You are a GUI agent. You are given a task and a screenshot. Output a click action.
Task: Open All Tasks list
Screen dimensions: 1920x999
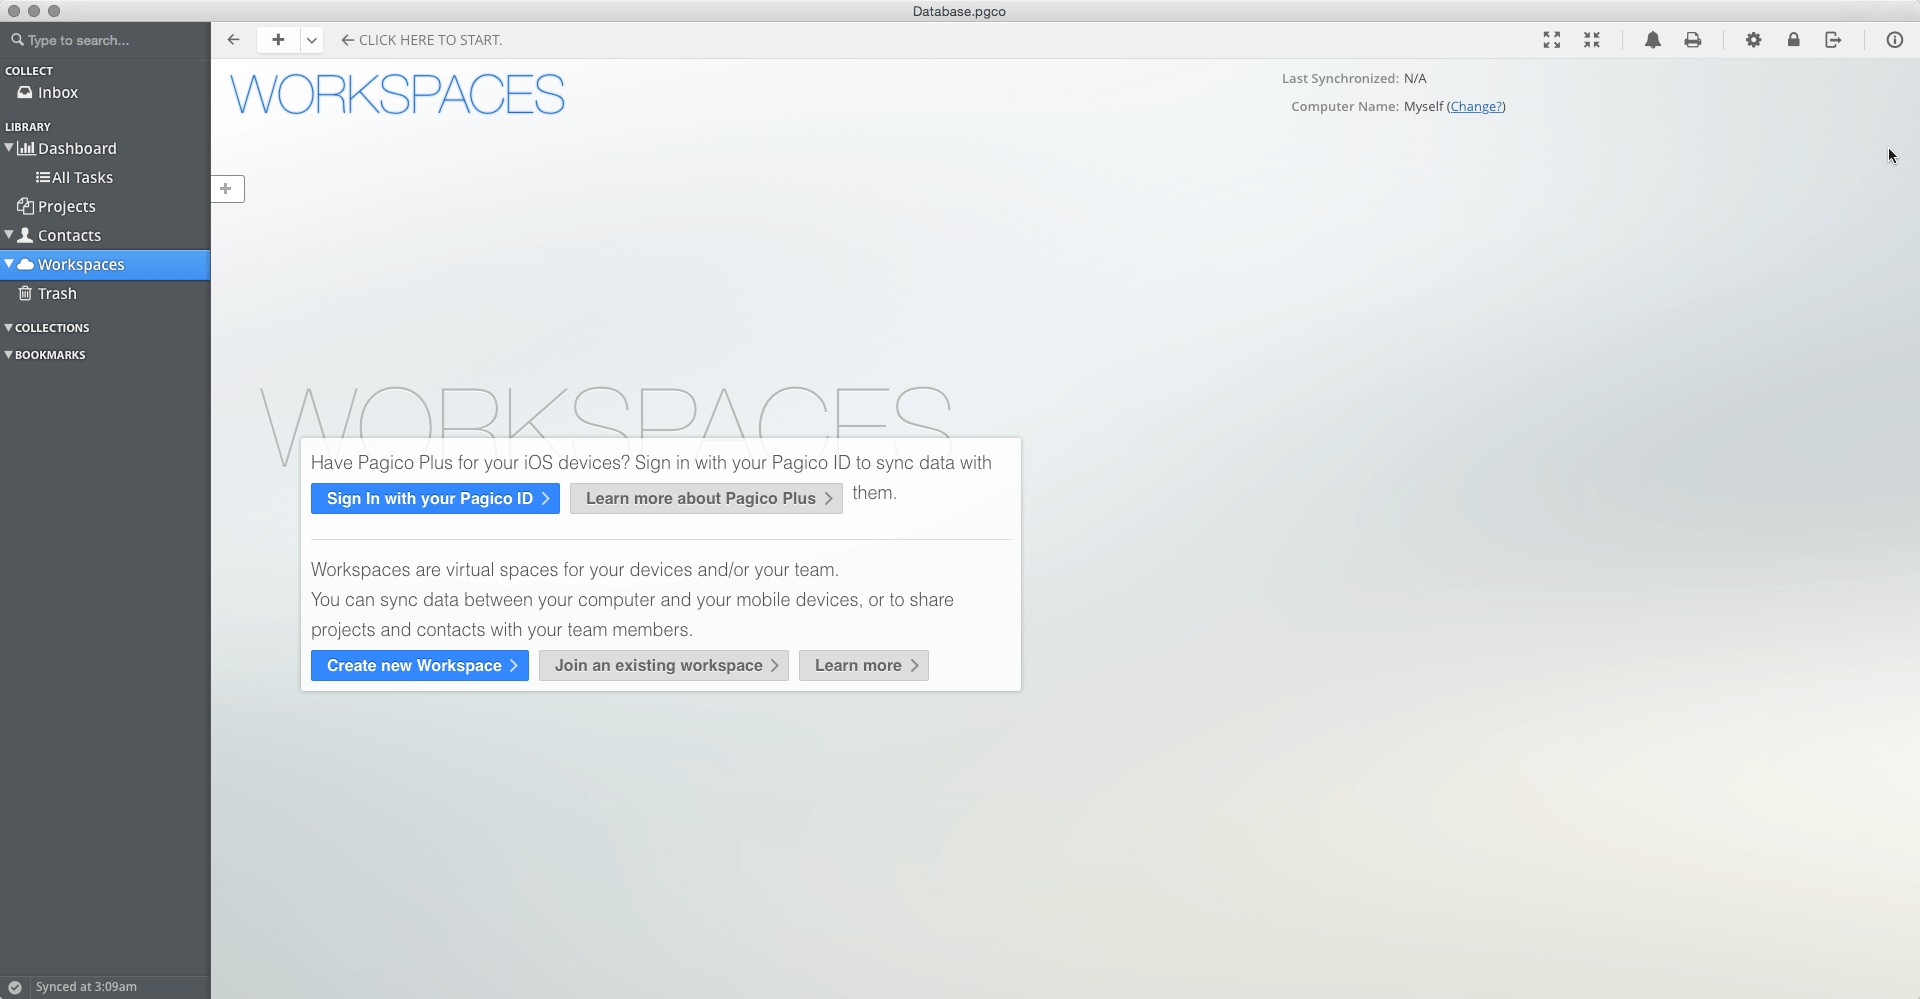[82, 178]
